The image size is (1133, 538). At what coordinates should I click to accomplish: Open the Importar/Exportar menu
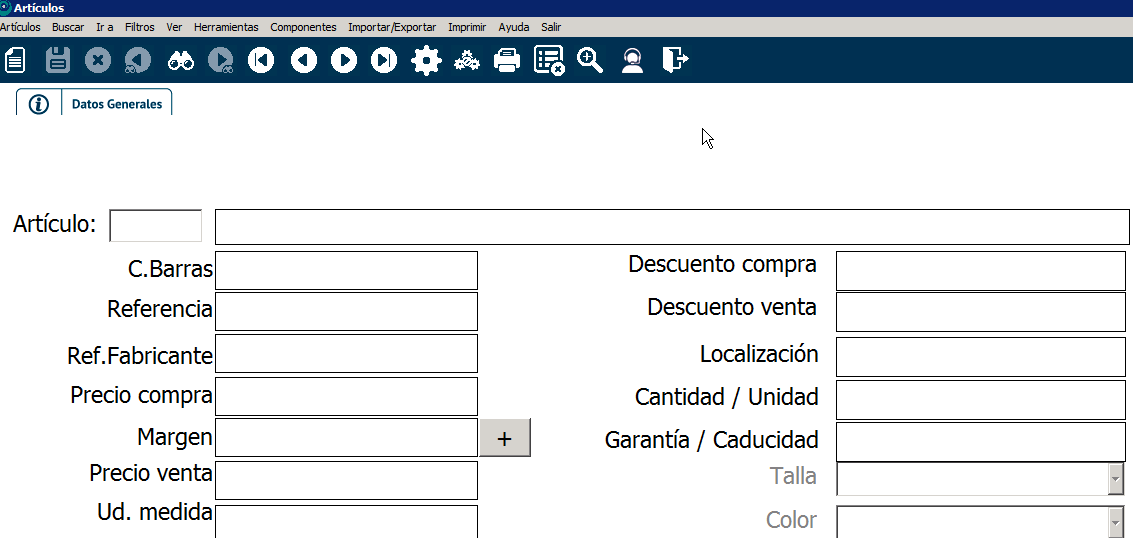point(392,27)
